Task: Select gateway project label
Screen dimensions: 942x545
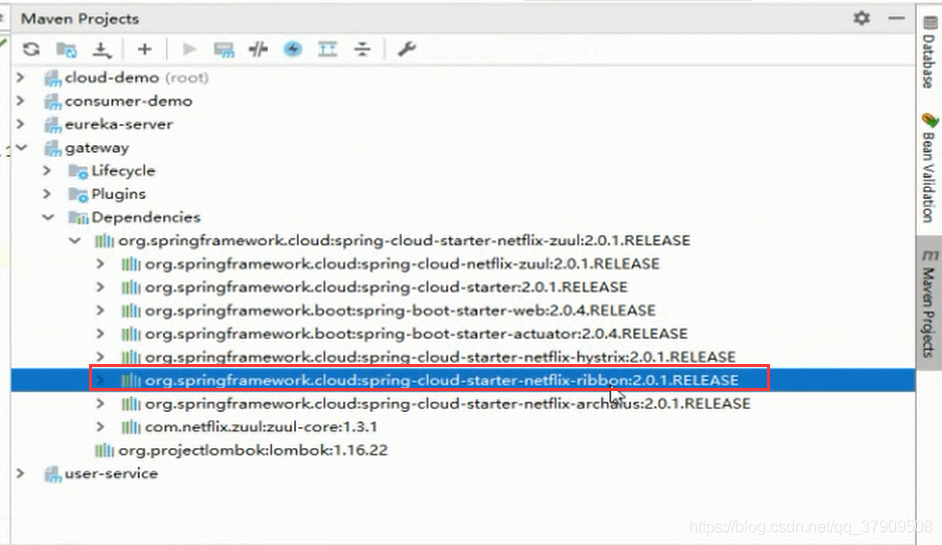Action: pos(97,148)
